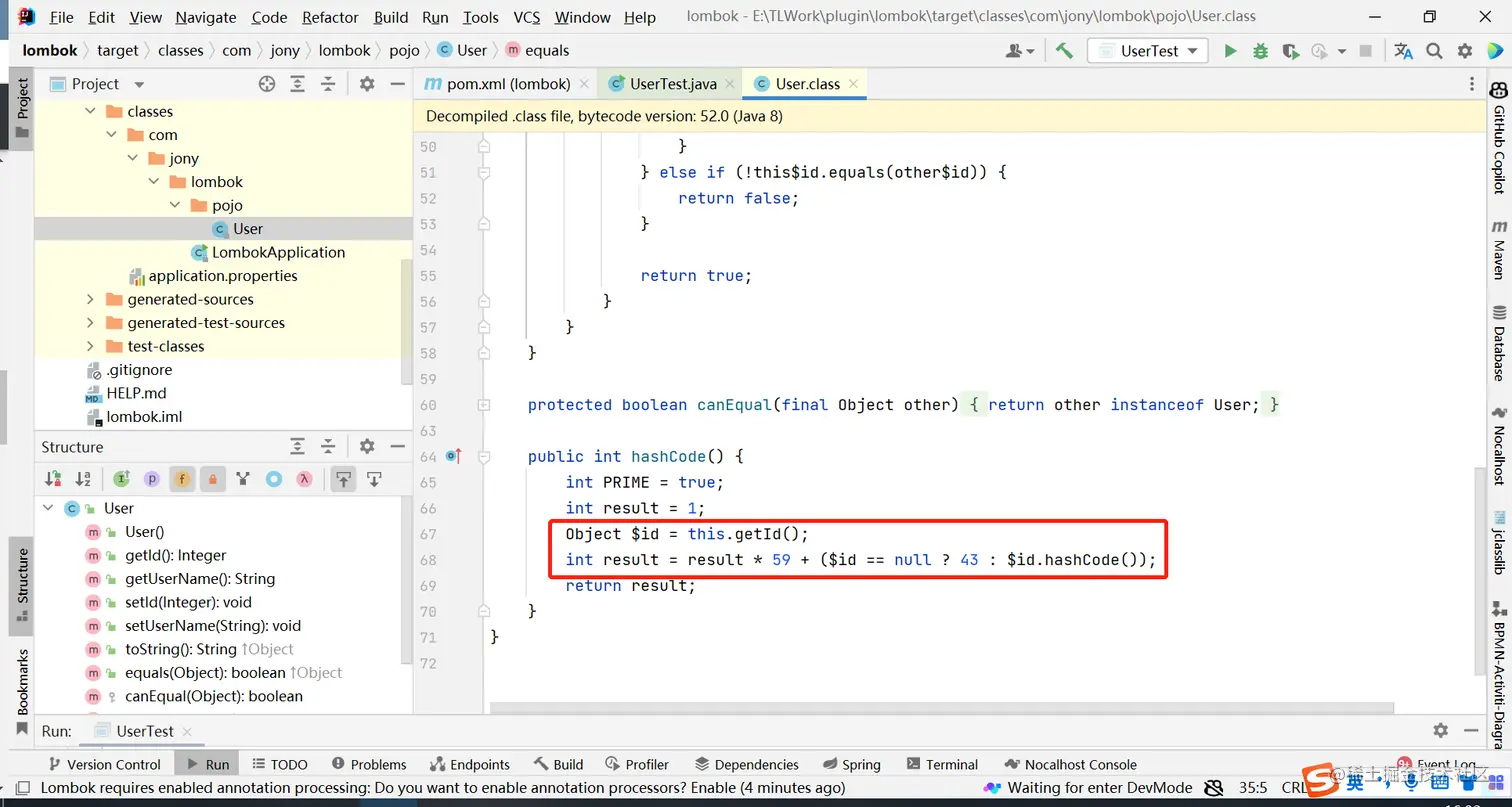Open the Problems tool window

click(x=369, y=764)
